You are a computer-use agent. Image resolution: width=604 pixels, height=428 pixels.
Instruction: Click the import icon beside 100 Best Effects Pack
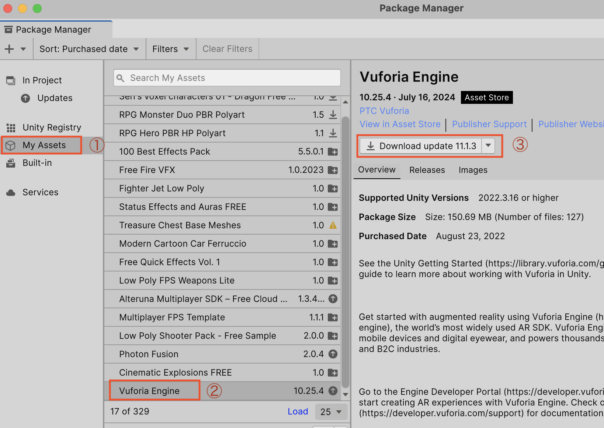pos(333,151)
